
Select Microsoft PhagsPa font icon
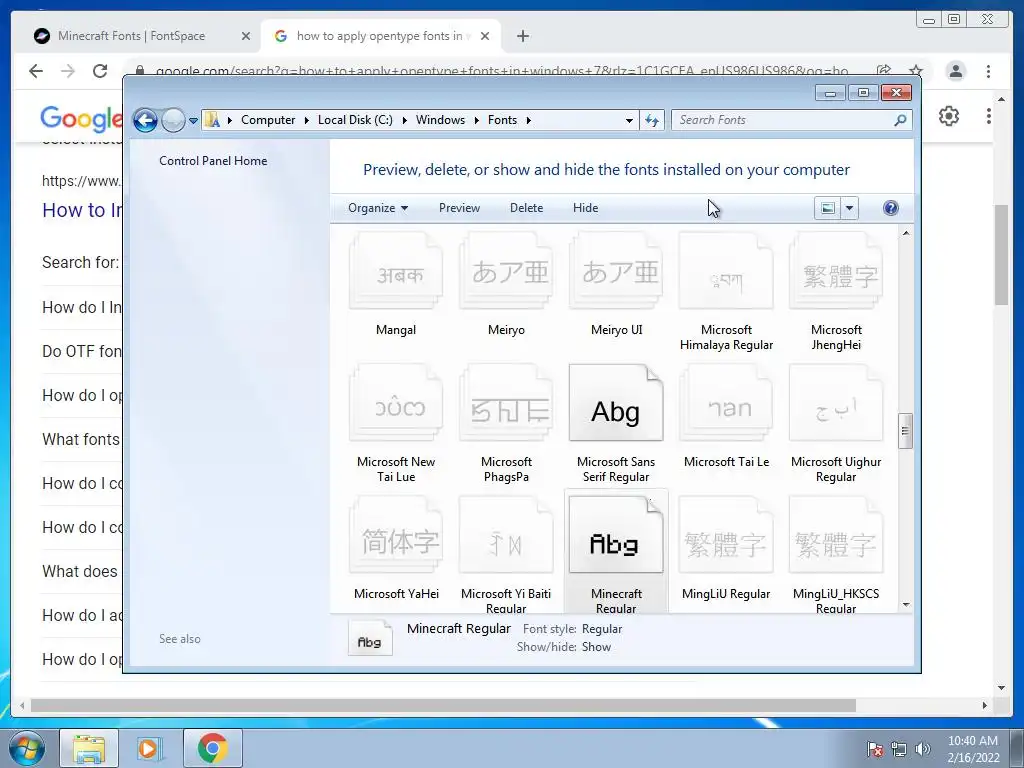tap(507, 403)
